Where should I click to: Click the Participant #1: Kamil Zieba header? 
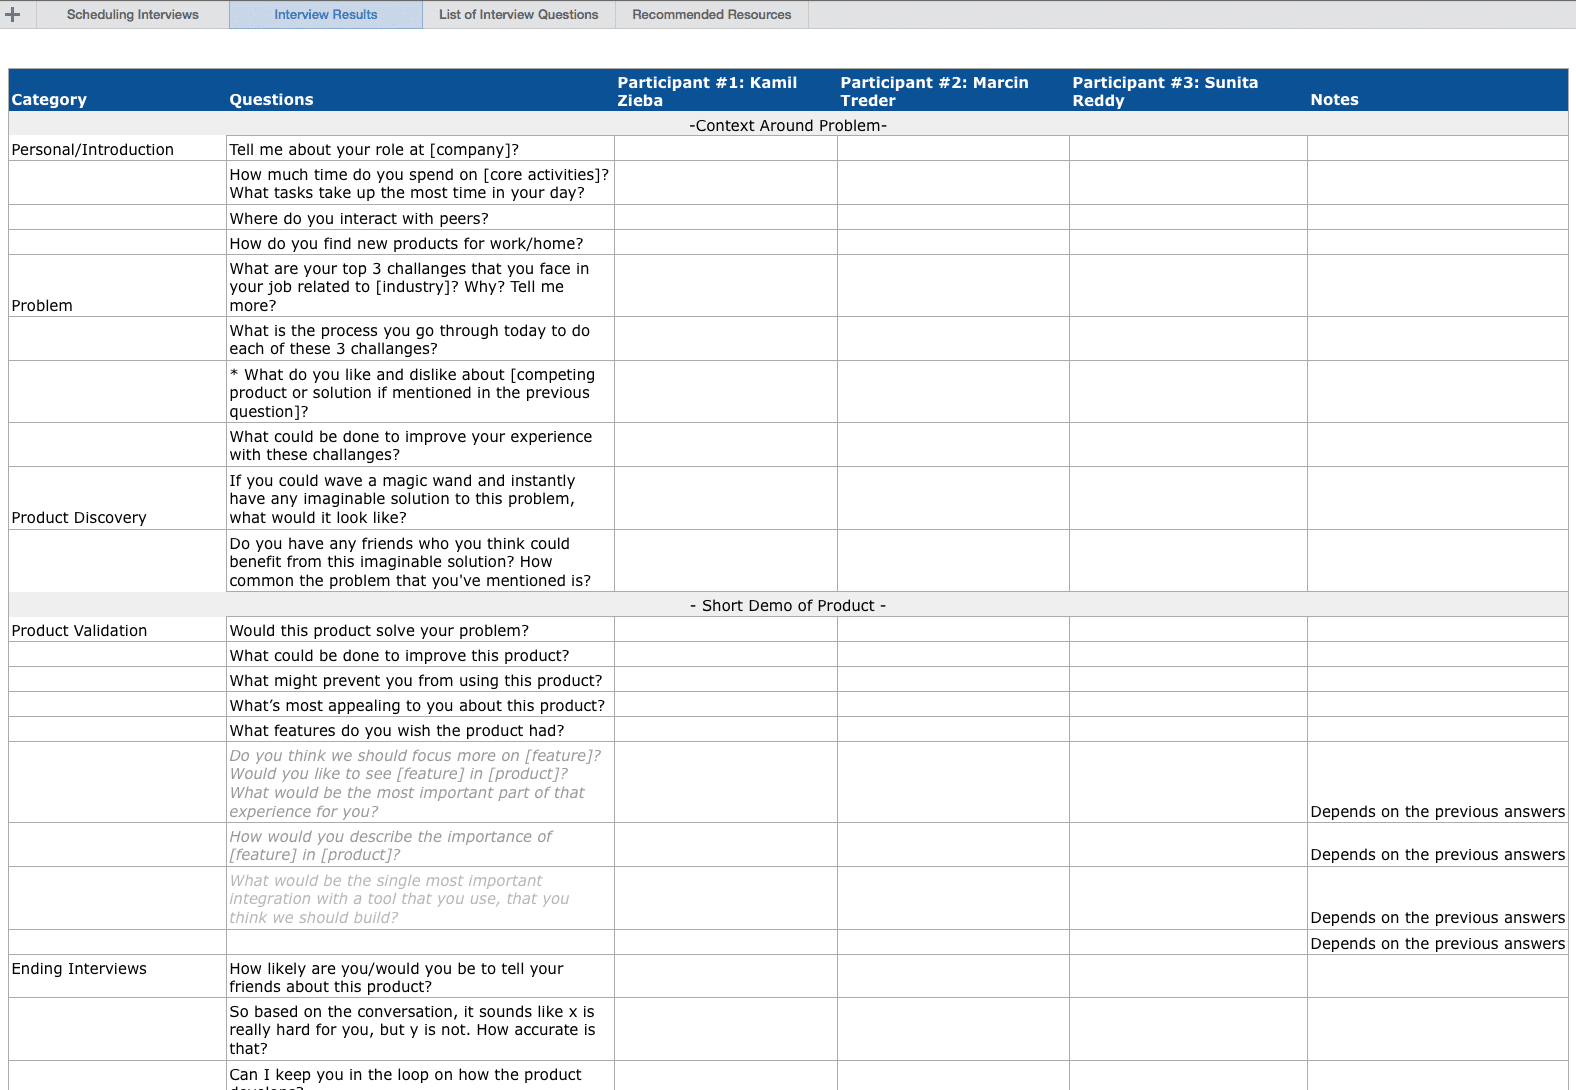click(726, 90)
